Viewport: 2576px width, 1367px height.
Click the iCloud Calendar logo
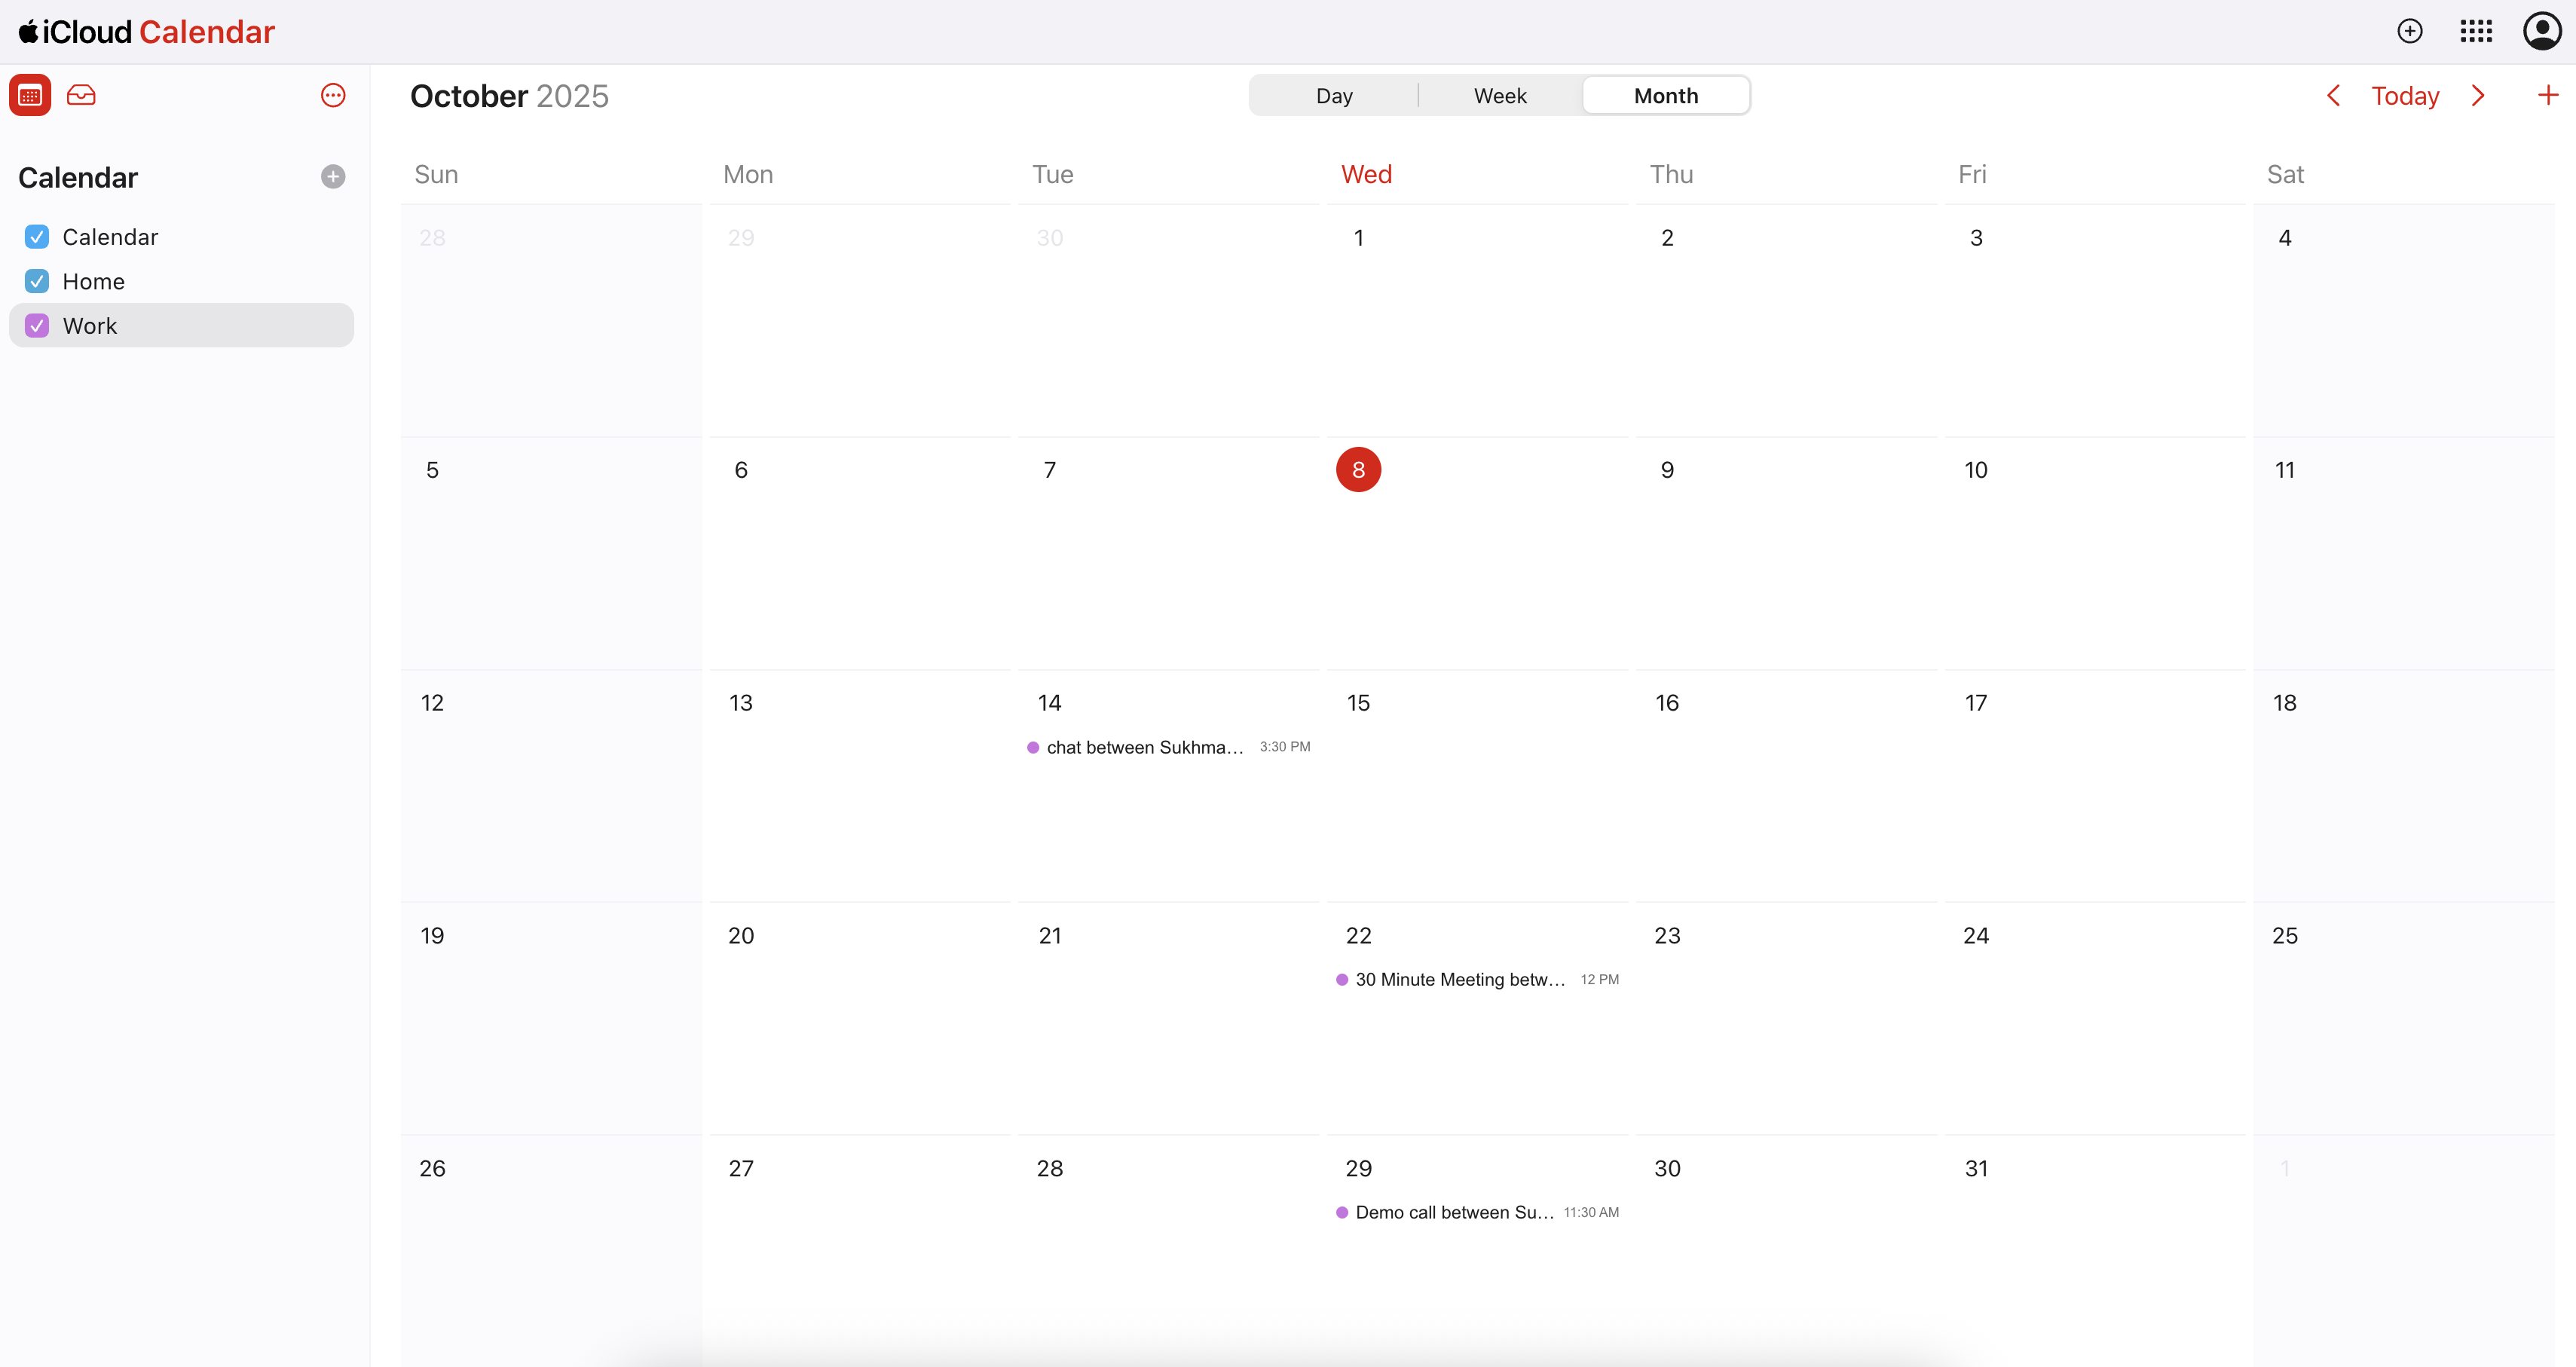(x=146, y=31)
